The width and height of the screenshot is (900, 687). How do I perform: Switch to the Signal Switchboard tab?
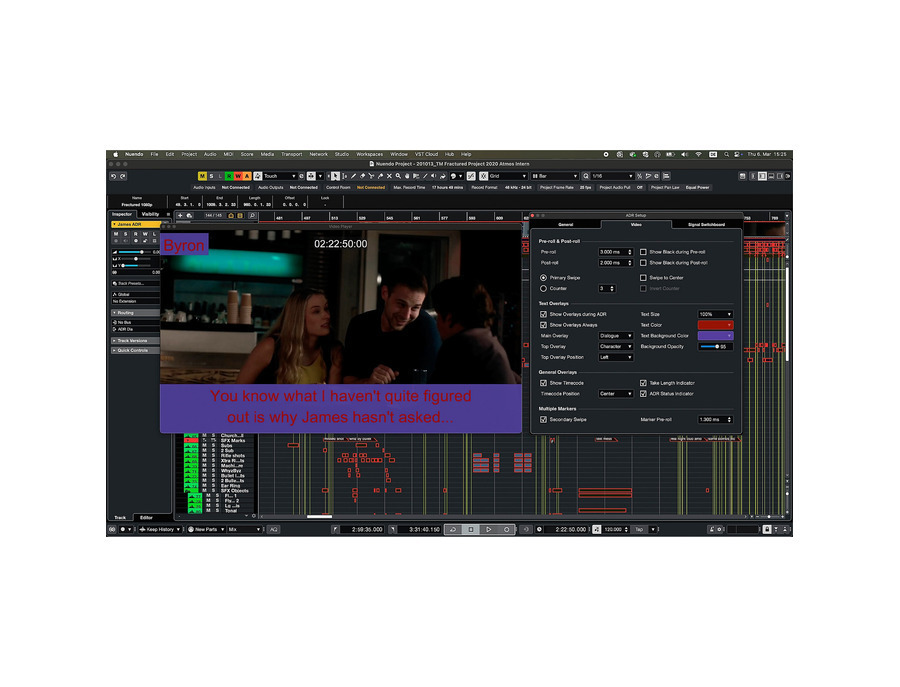pyautogui.click(x=706, y=224)
